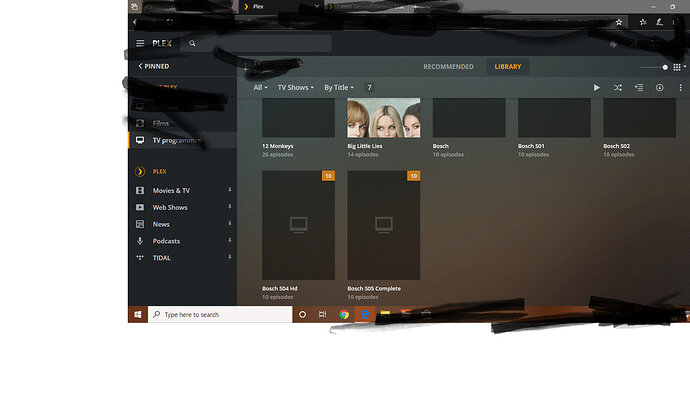Viewport: 690px width, 400px height.
Task: Click the Plex chevron circle icon
Action: (140, 172)
